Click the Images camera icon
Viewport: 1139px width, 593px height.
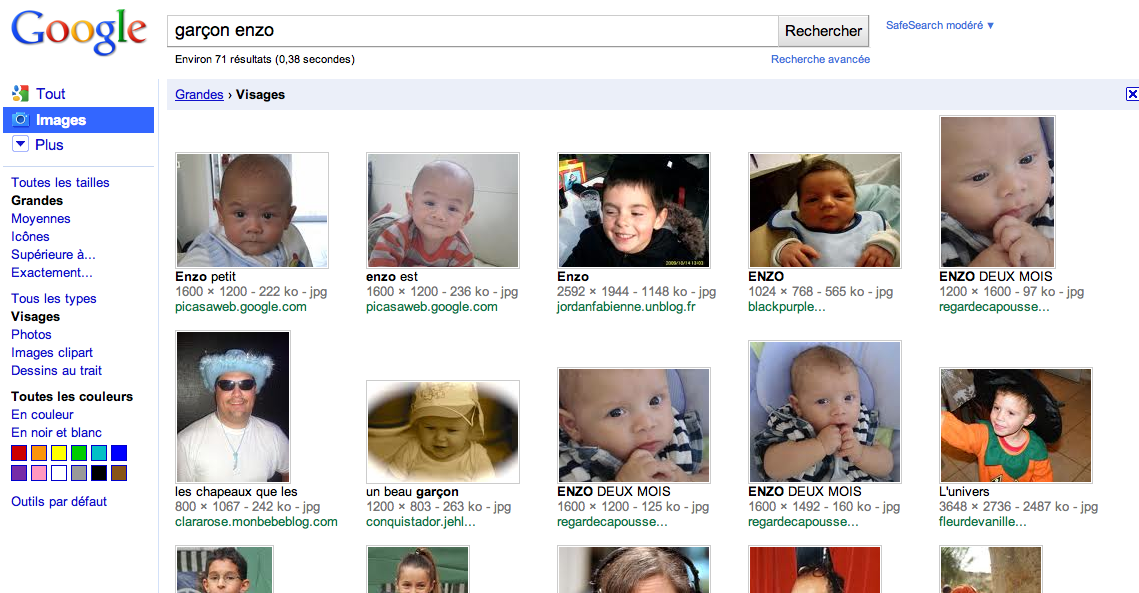click(20, 120)
